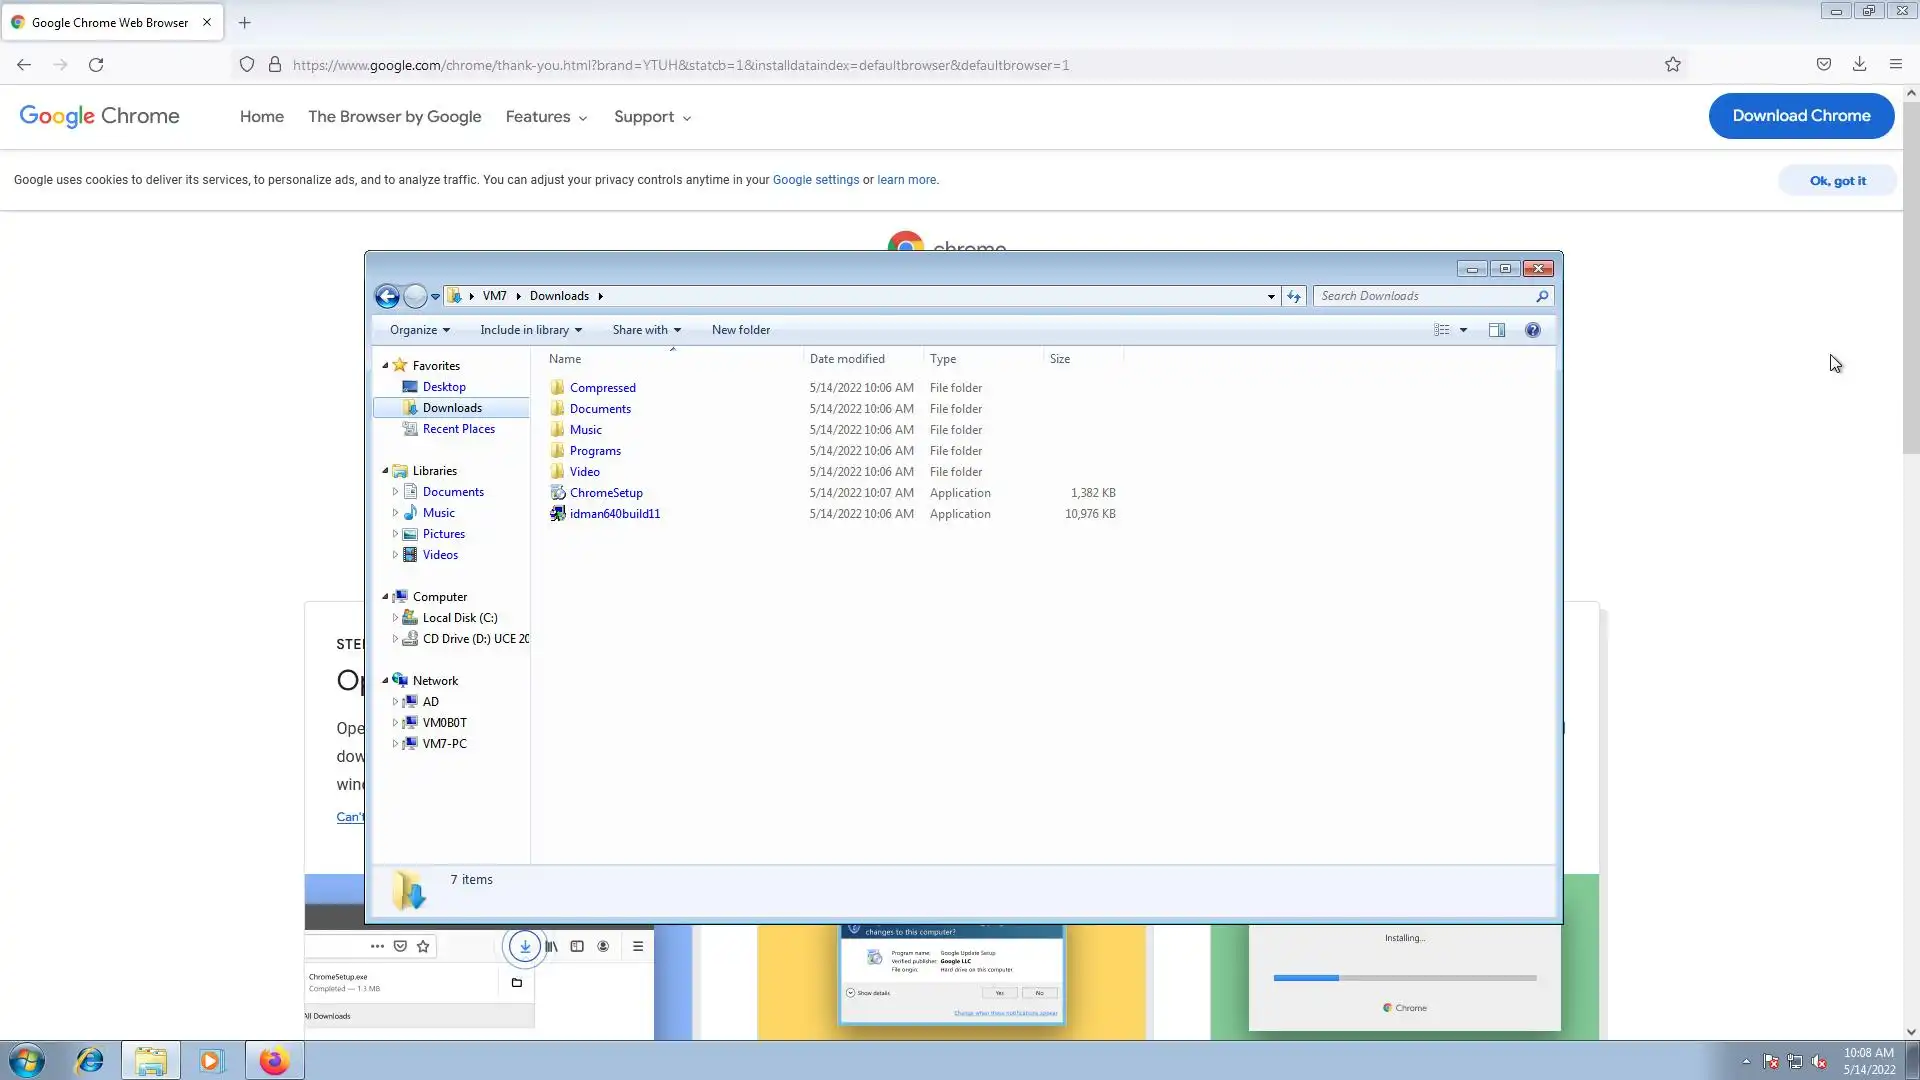Open the Organize dropdown menu
The height and width of the screenshot is (1080, 1920).
click(419, 330)
